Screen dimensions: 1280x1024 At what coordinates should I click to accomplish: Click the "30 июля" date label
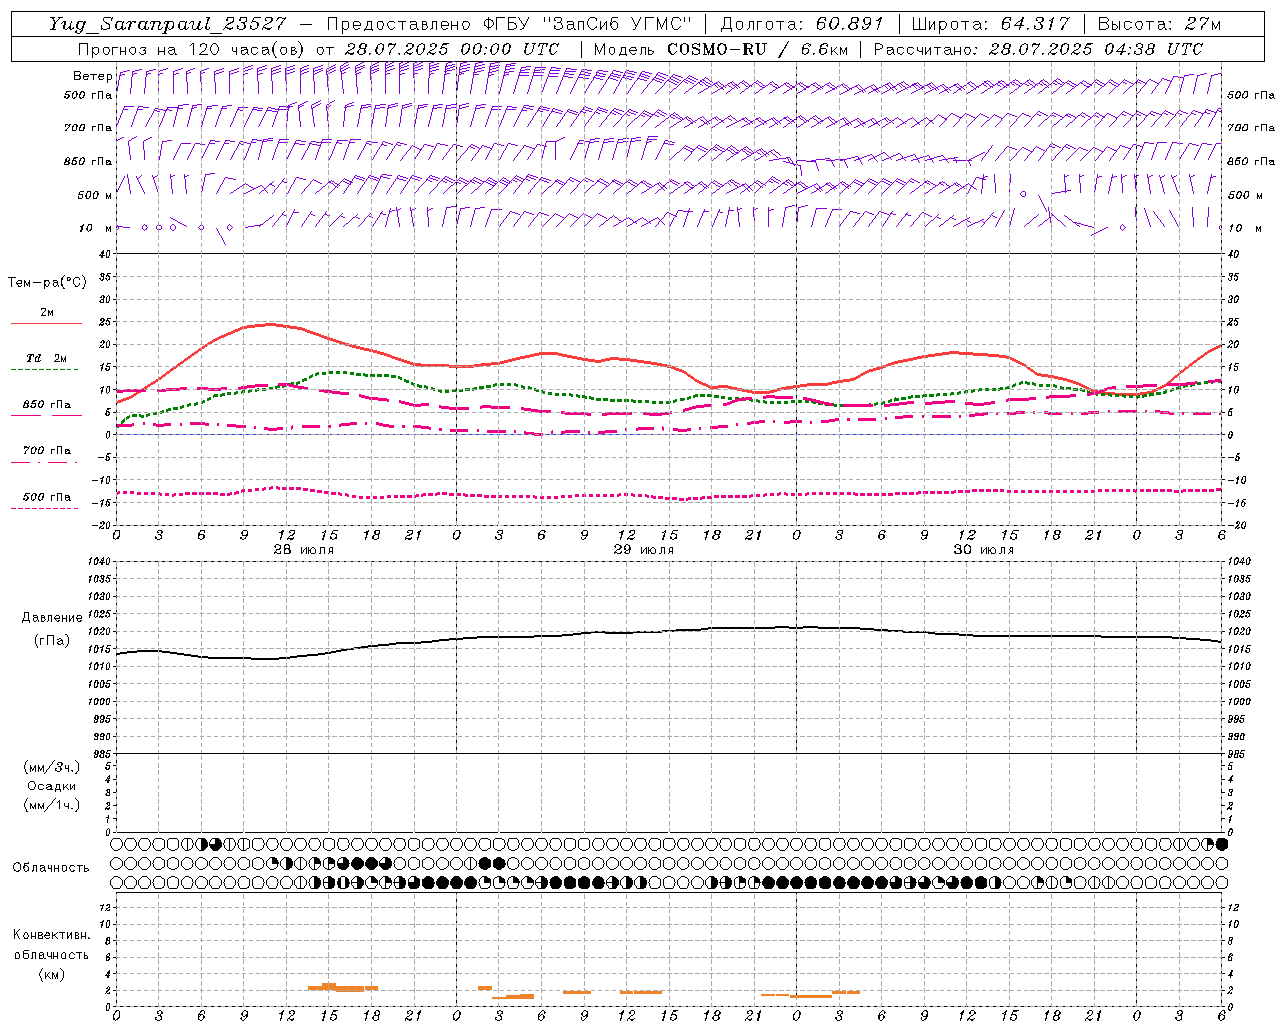[983, 549]
